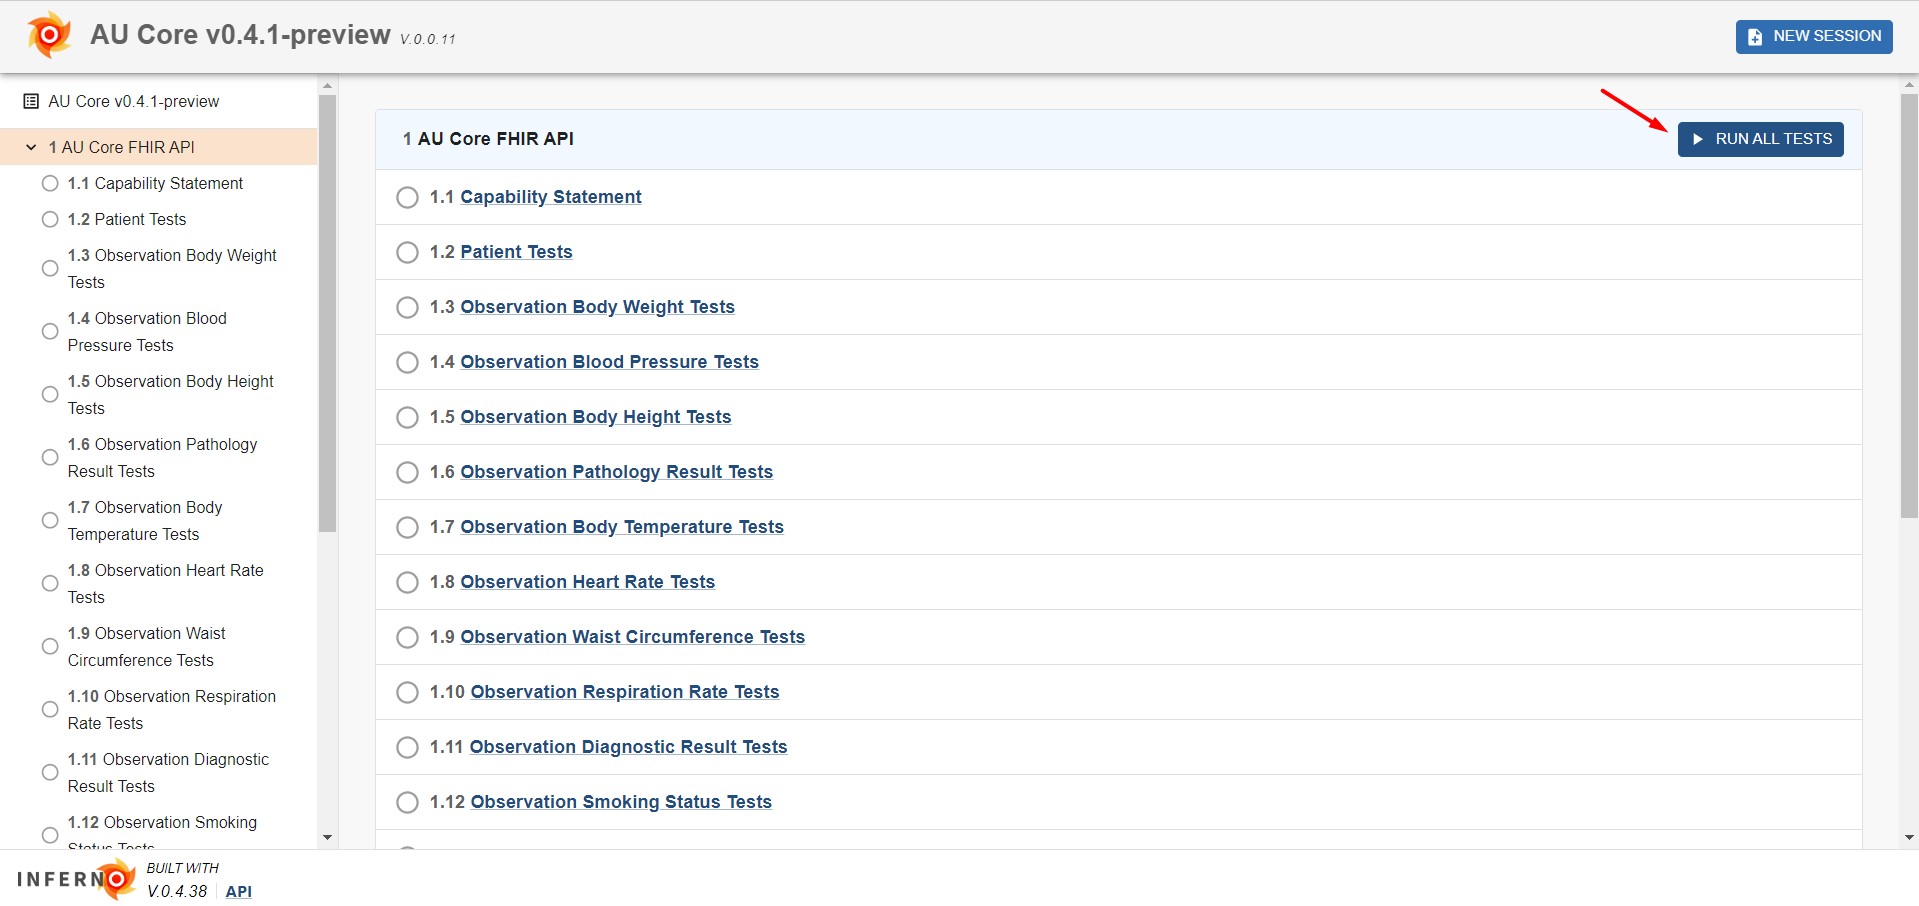
Task: Click status circle for 1.2 Patient Tests in main list
Action: pos(407,252)
